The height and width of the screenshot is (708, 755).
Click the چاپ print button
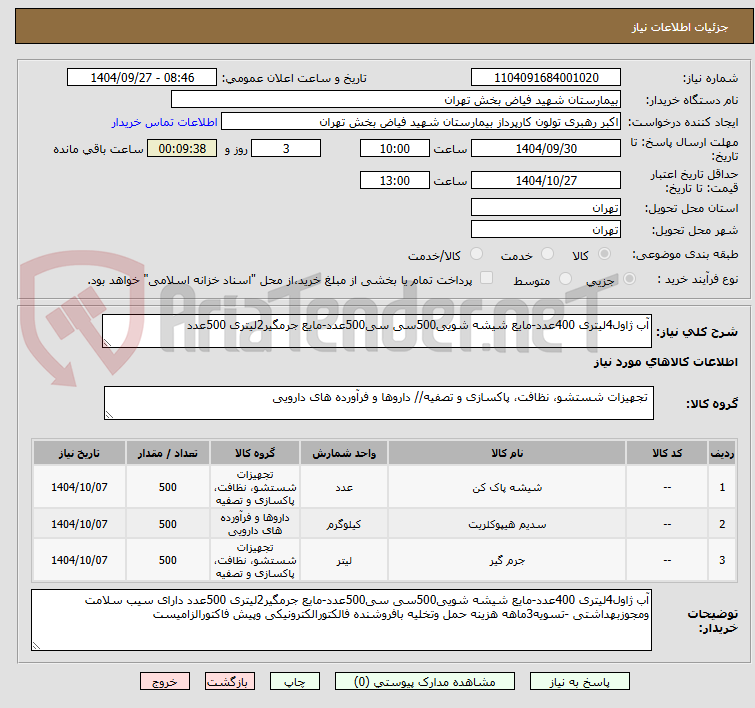(295, 682)
